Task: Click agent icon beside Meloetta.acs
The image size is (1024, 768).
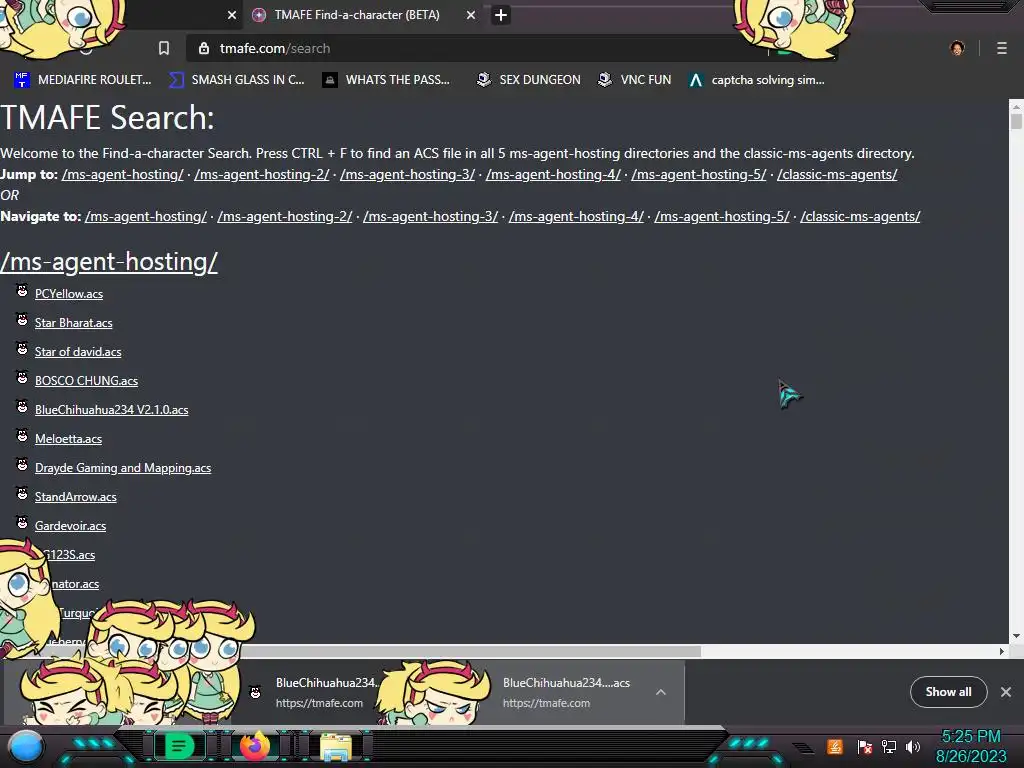Action: pos(22,436)
